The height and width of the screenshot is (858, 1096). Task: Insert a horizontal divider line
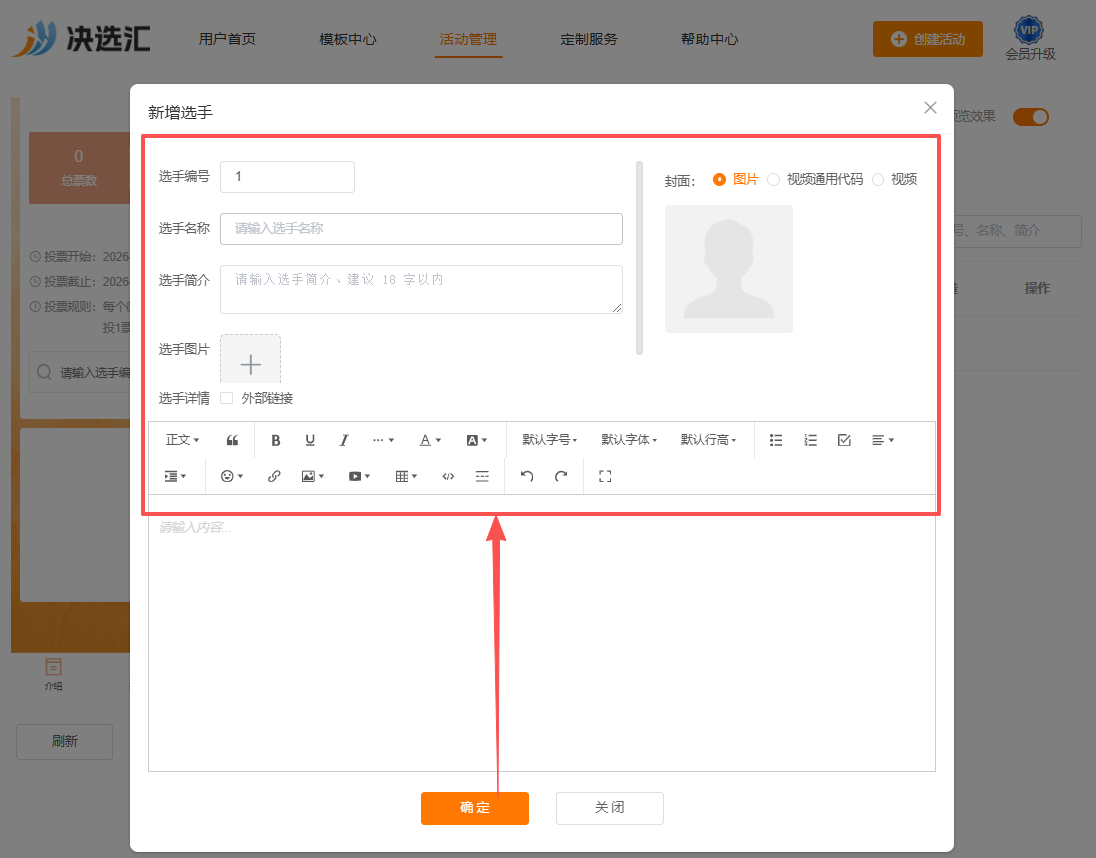pos(482,477)
